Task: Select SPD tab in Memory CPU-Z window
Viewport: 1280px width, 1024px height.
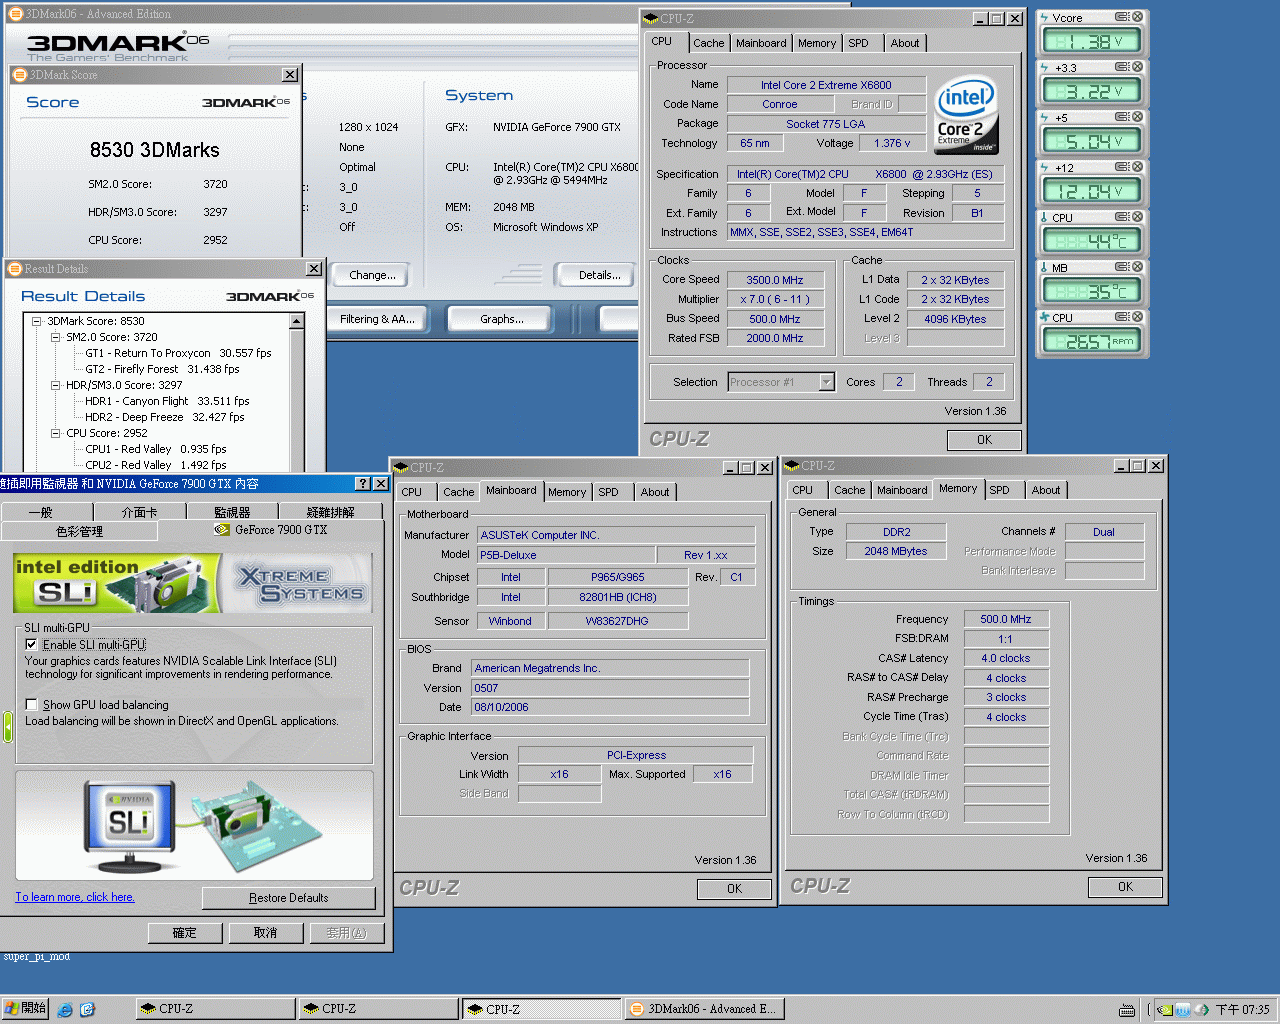Action: [999, 490]
